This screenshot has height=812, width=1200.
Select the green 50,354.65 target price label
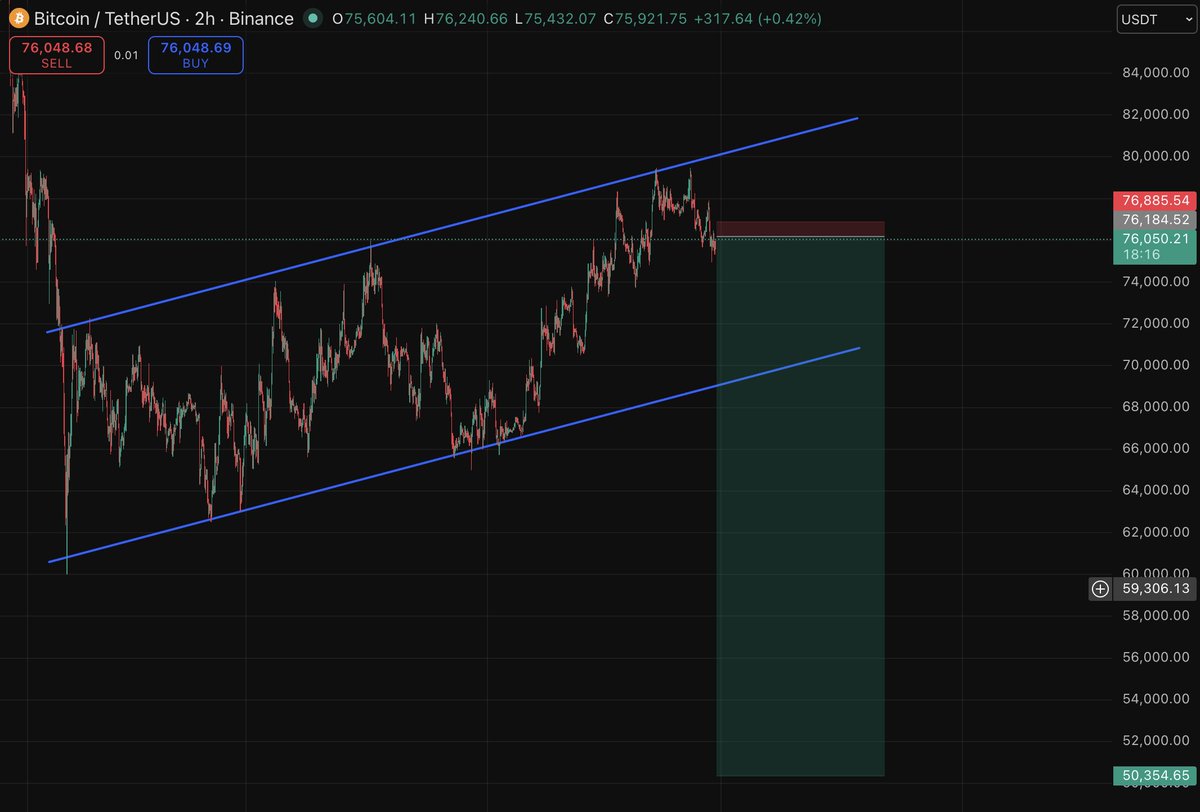1153,775
